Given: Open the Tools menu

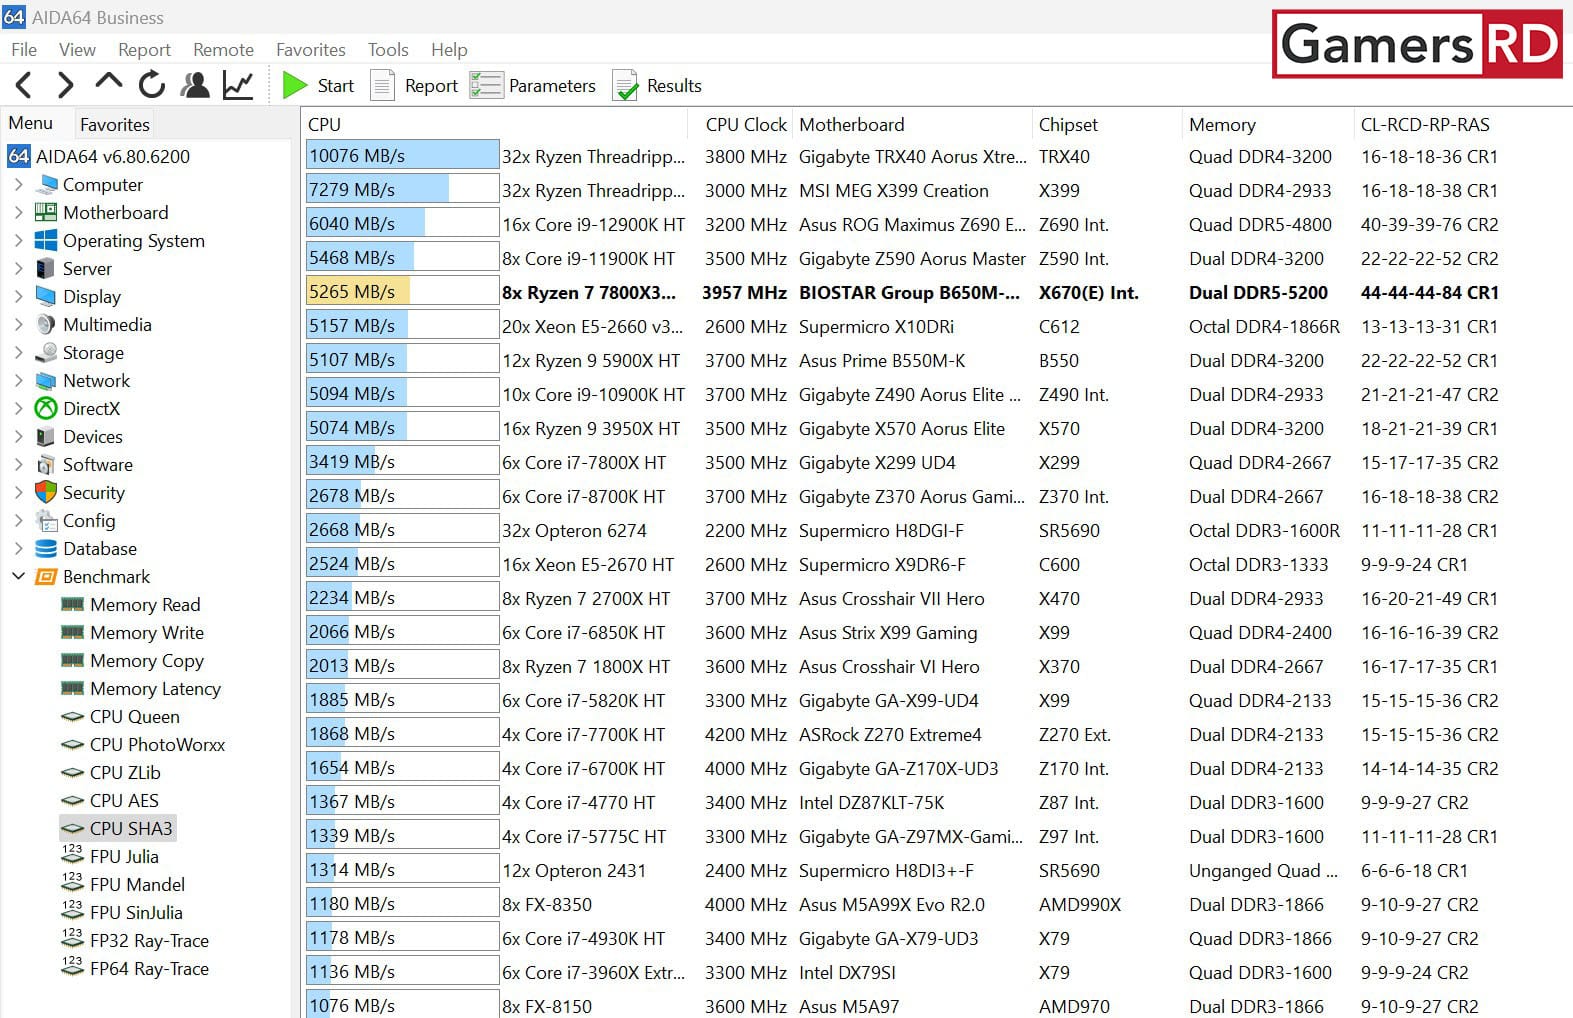Looking at the screenshot, I should 388,49.
